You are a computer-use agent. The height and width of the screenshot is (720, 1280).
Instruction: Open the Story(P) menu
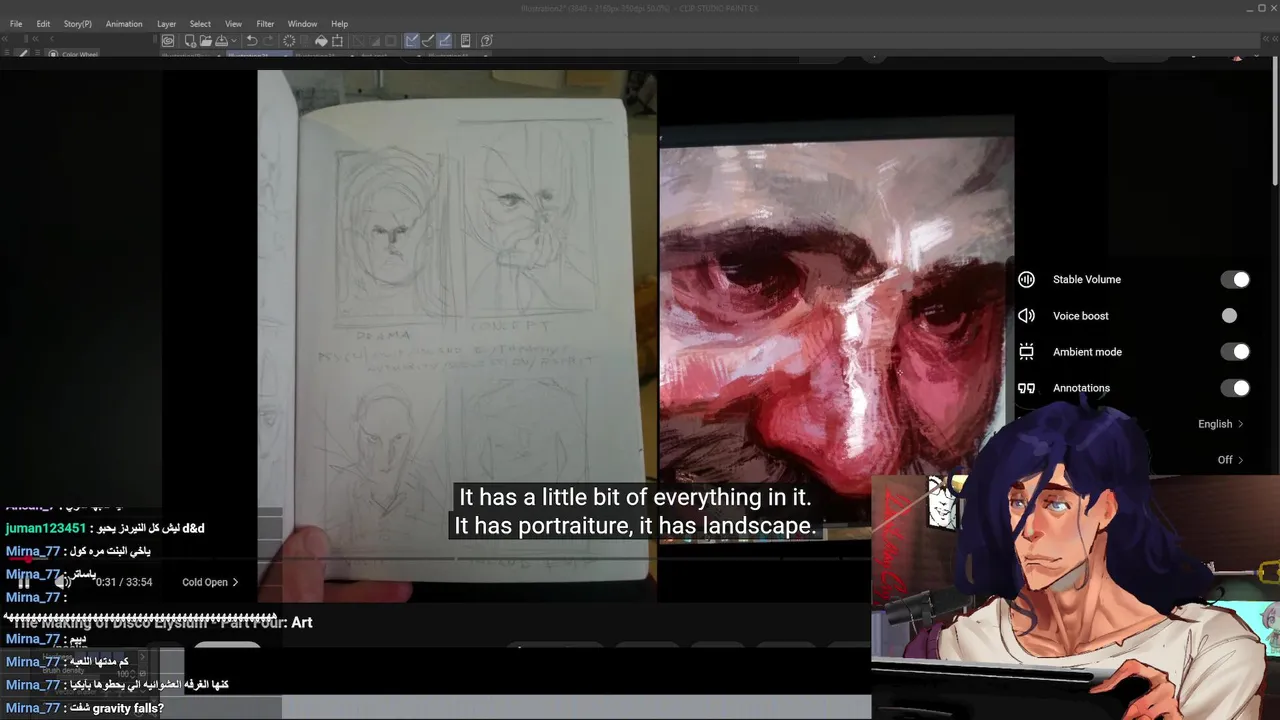click(x=77, y=24)
